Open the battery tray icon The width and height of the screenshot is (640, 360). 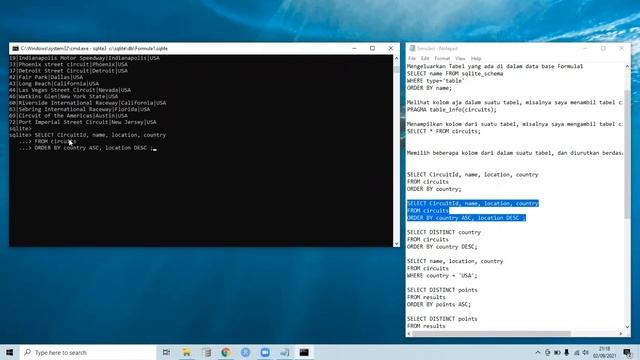click(x=557, y=352)
